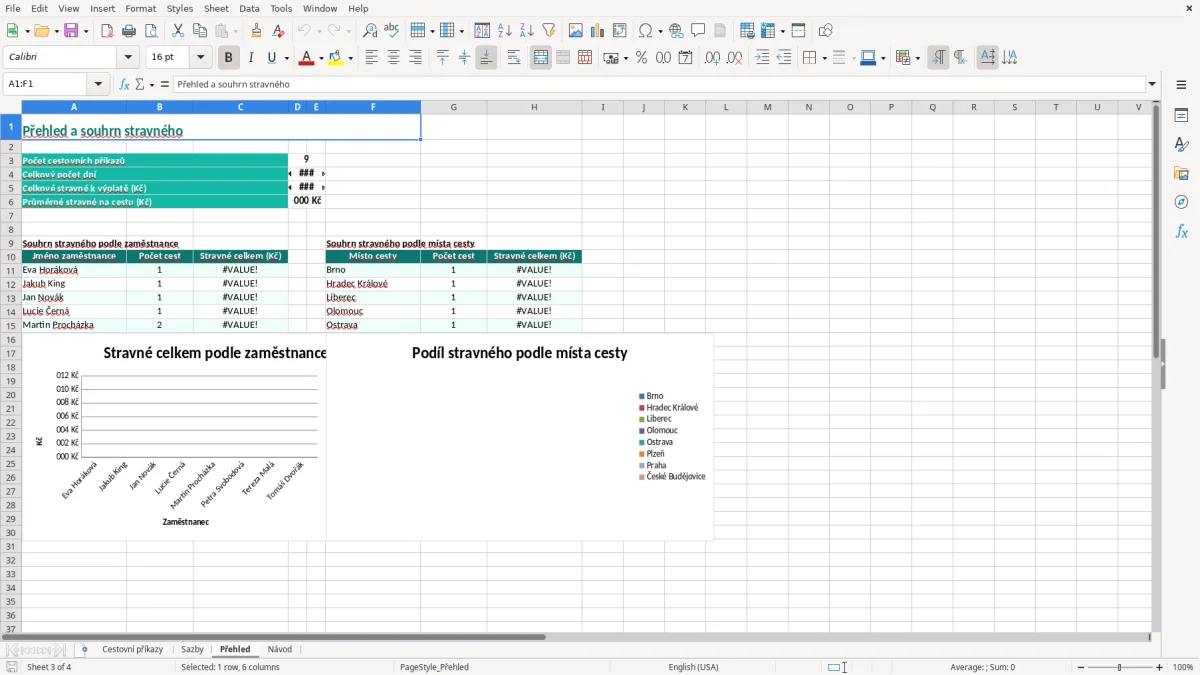The height and width of the screenshot is (675, 1200).
Task: Click the status bar zoom slider
Action: click(x=1120, y=667)
